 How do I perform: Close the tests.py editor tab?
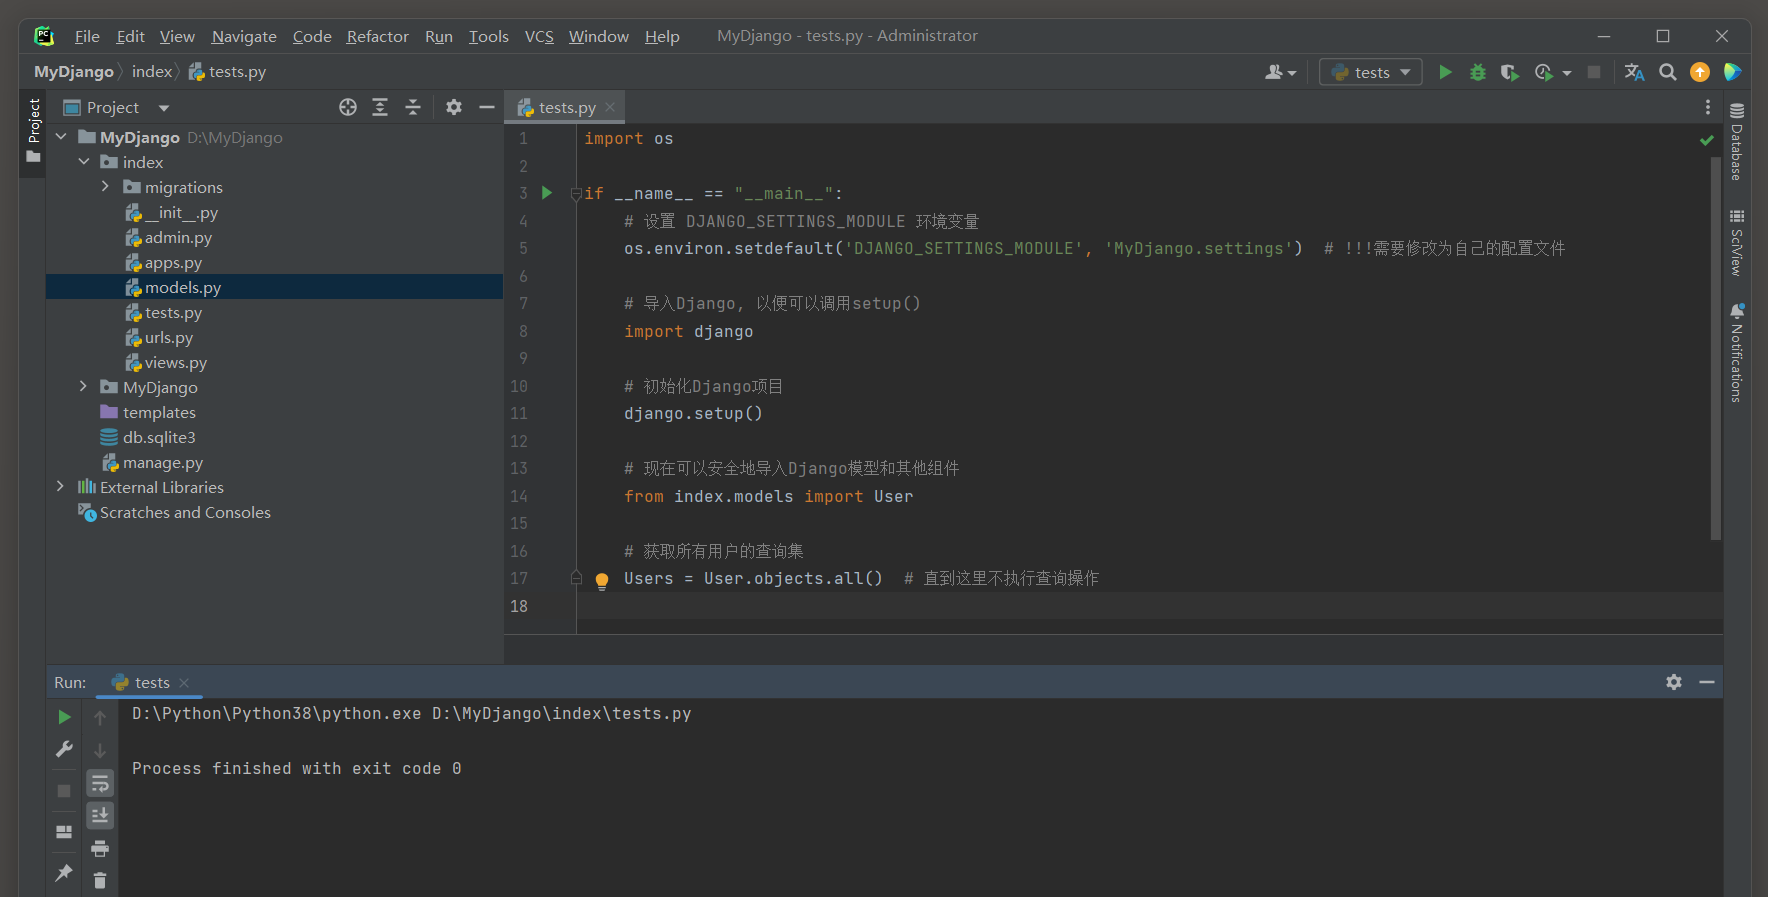coord(610,107)
